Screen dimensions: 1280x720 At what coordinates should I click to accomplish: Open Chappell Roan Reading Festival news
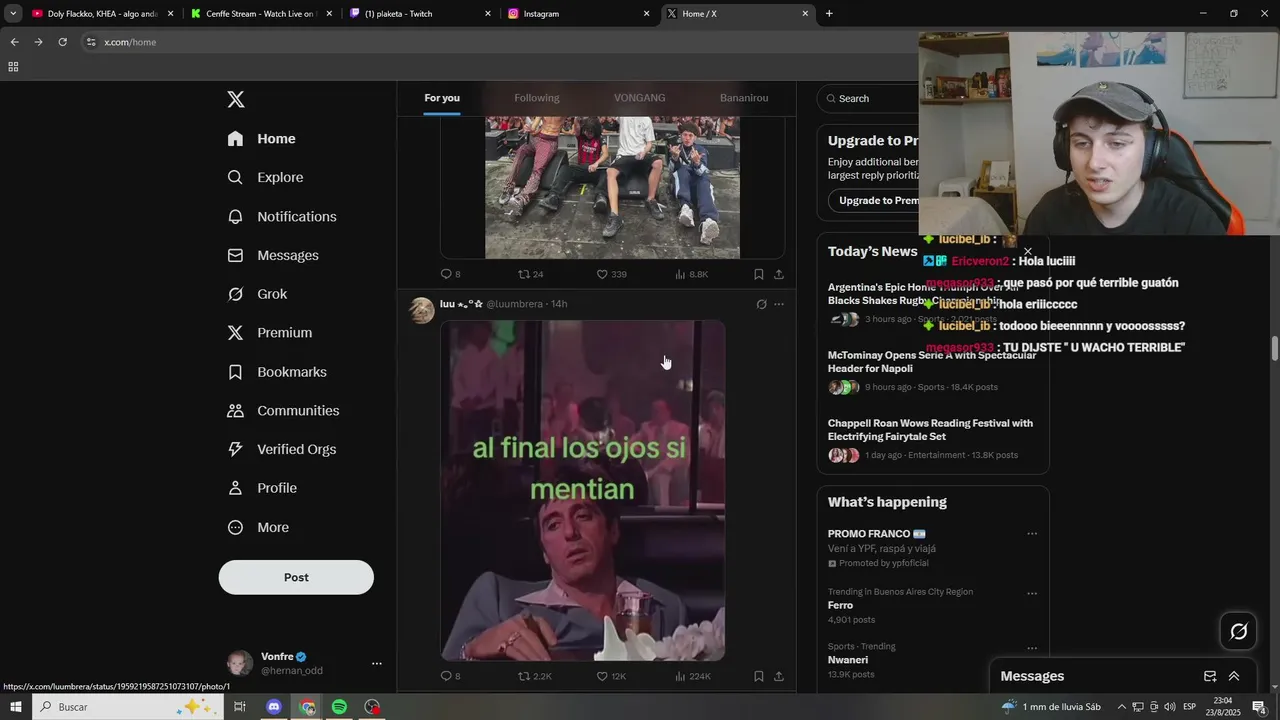[930, 430]
